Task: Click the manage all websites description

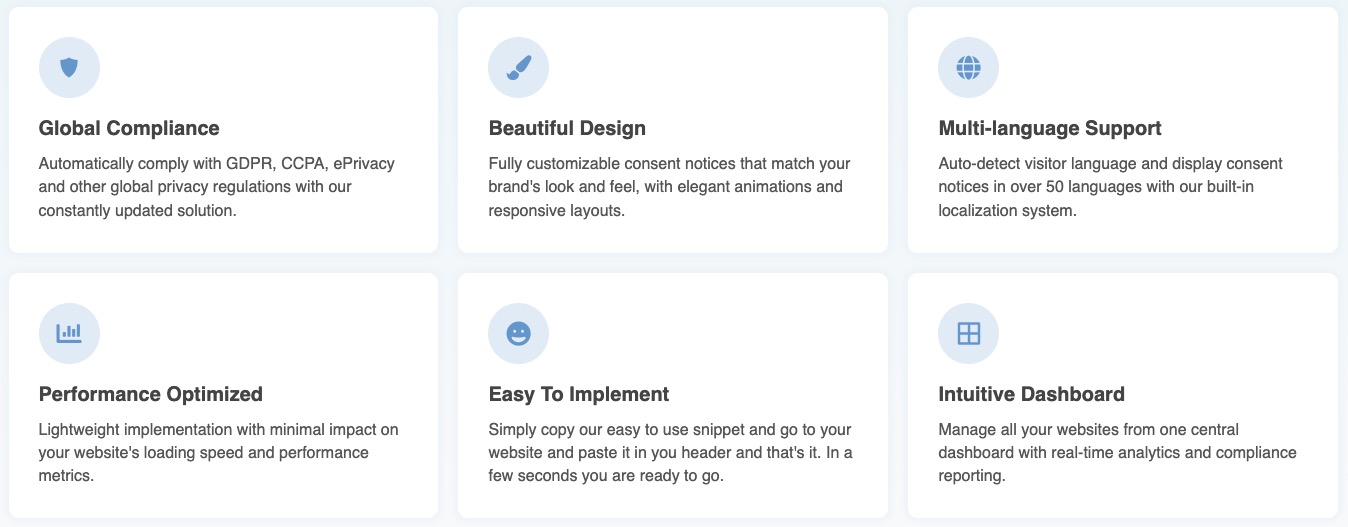Action: [x=1116, y=452]
